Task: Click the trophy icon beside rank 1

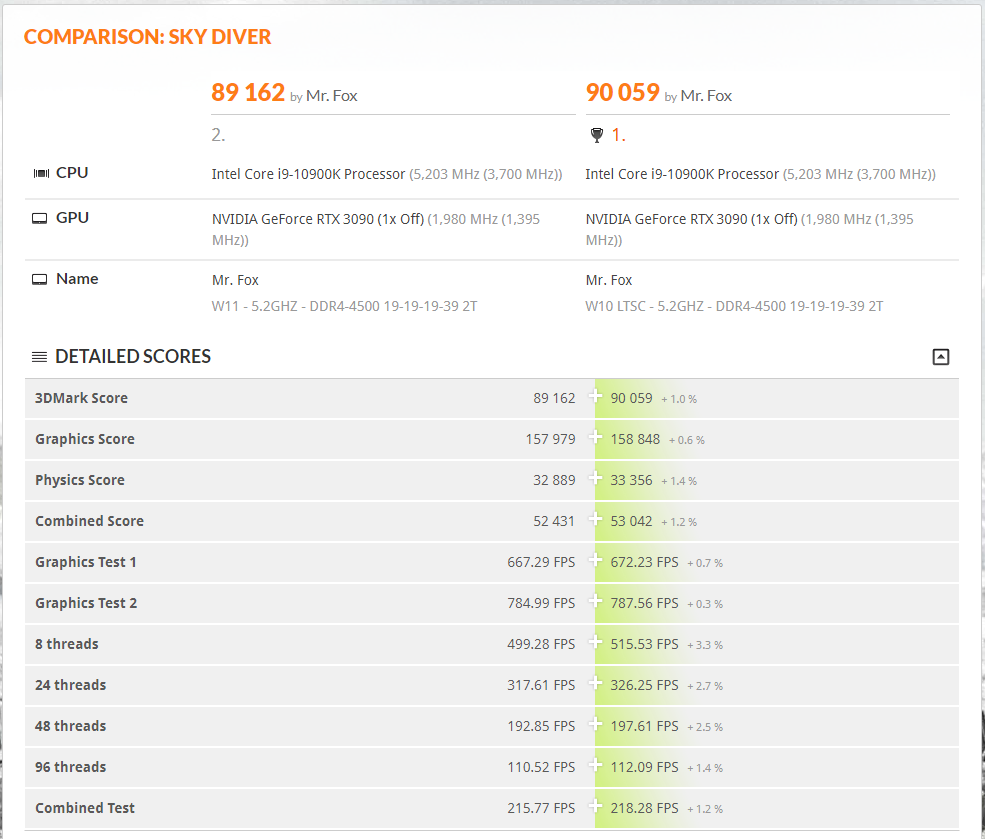Action: pyautogui.click(x=597, y=135)
